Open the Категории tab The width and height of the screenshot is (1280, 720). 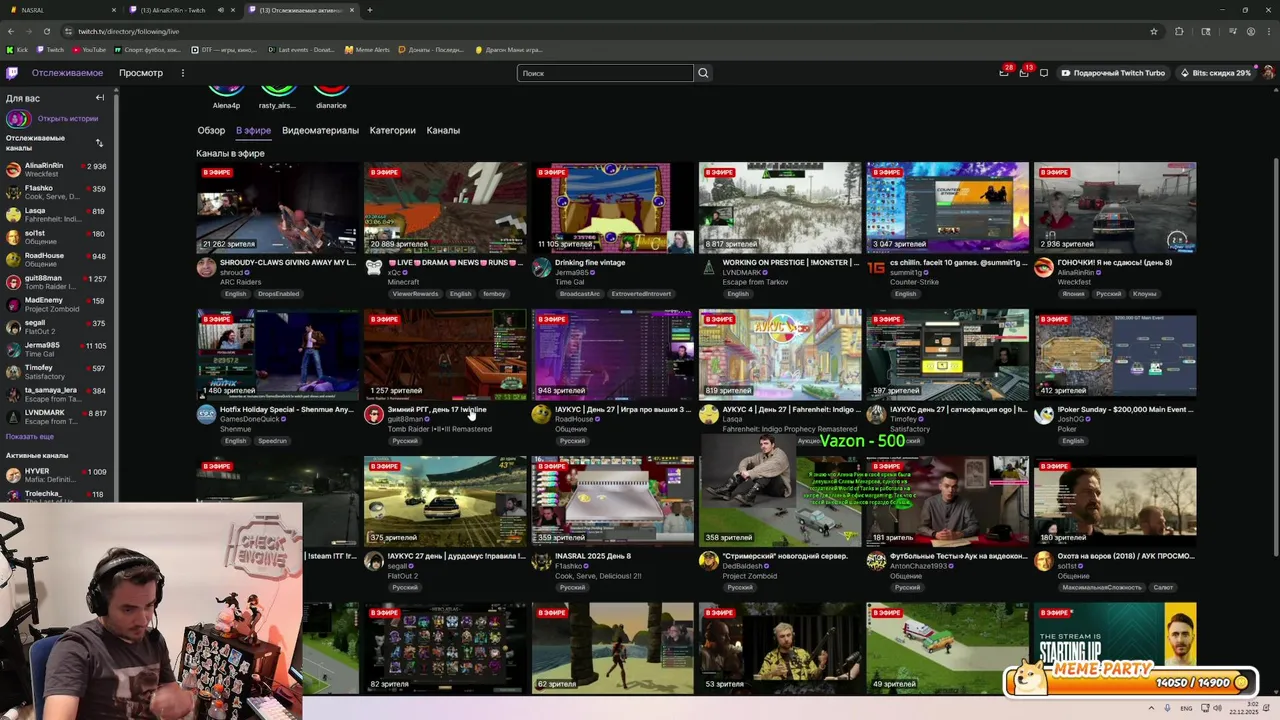click(392, 130)
